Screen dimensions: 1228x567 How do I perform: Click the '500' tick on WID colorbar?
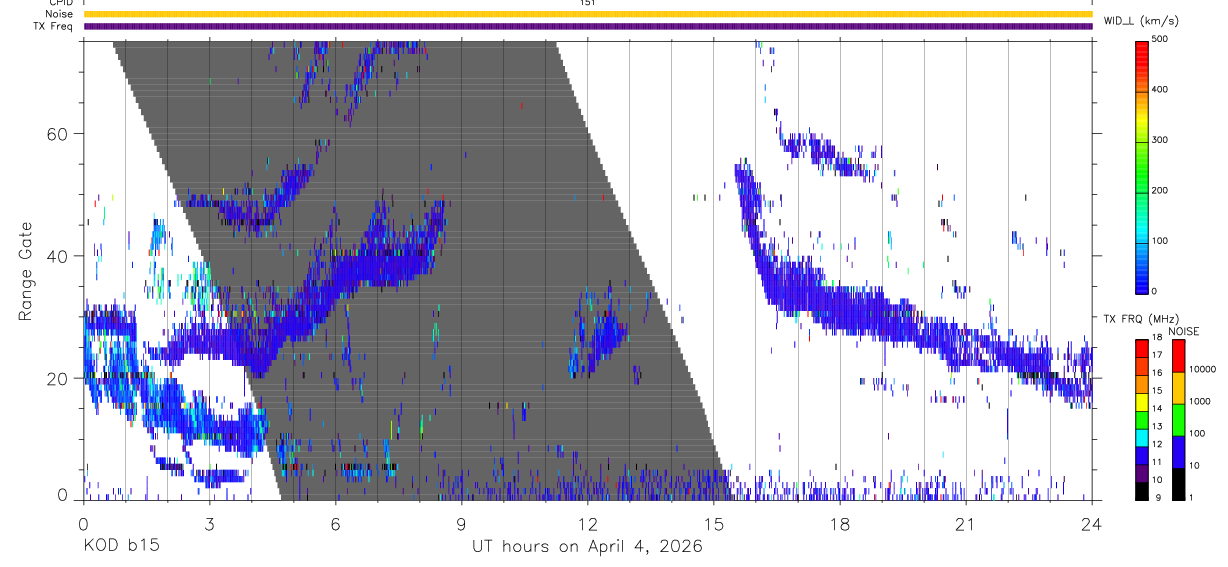coord(1160,40)
